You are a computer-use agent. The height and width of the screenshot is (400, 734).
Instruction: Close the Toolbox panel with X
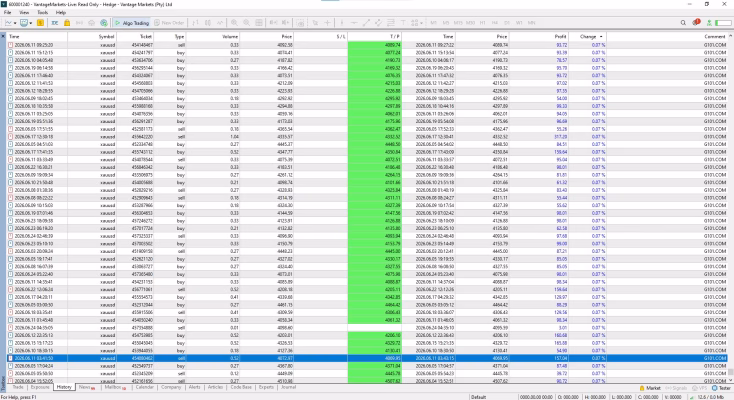point(3,36)
